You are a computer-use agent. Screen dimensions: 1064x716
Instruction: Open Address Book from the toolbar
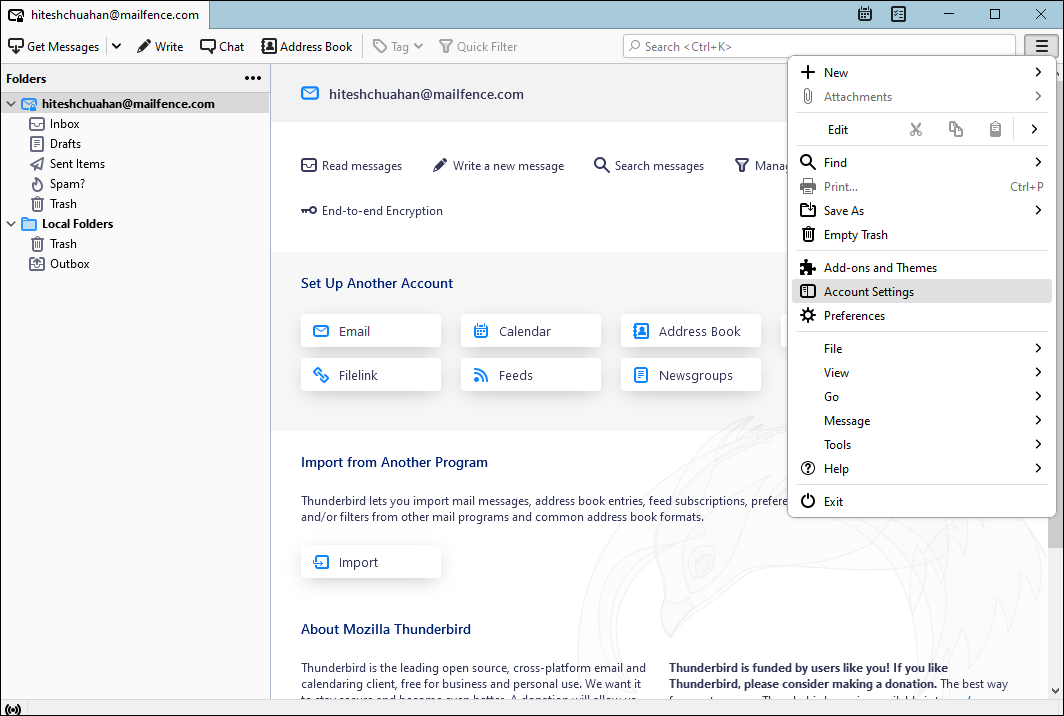307,46
